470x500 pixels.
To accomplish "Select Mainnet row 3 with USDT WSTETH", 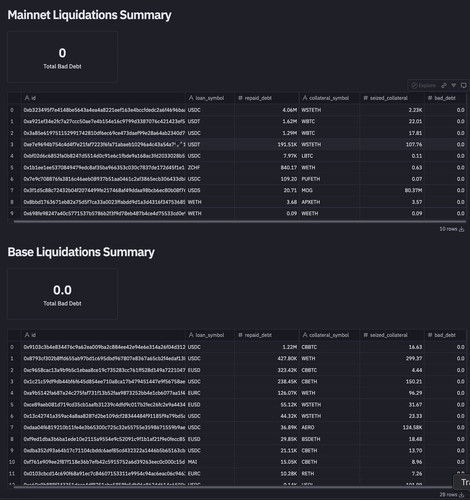I will pos(237,145).
